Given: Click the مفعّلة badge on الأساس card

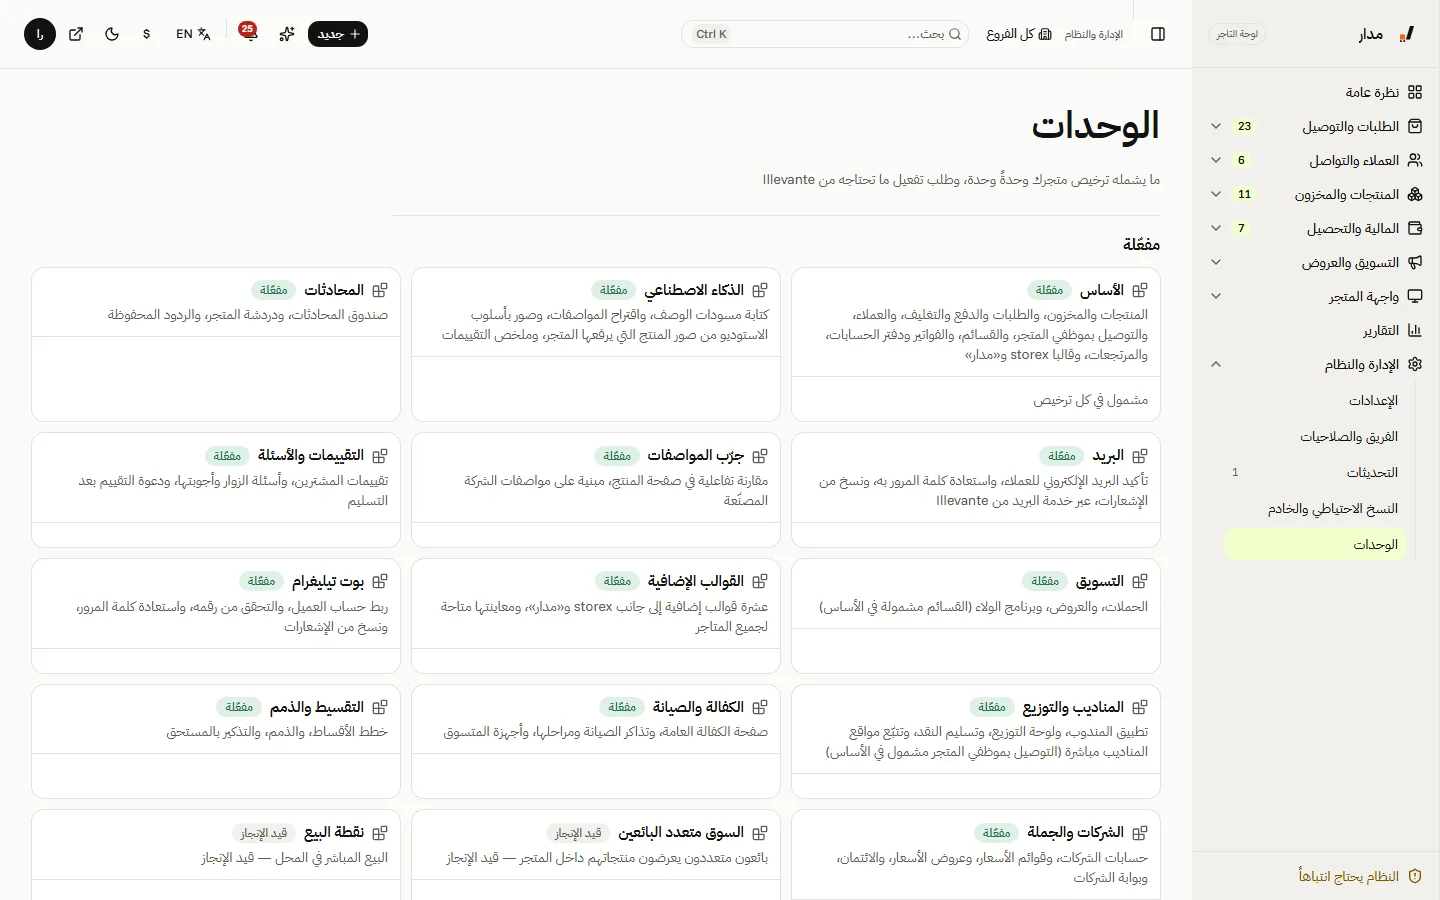Looking at the screenshot, I should [x=1049, y=290].
